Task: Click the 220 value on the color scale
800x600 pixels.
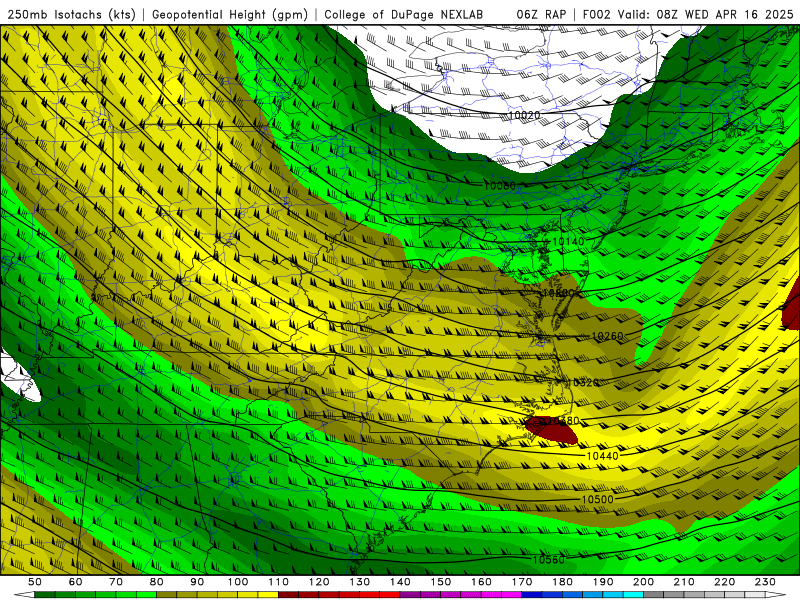Action: pos(724,582)
